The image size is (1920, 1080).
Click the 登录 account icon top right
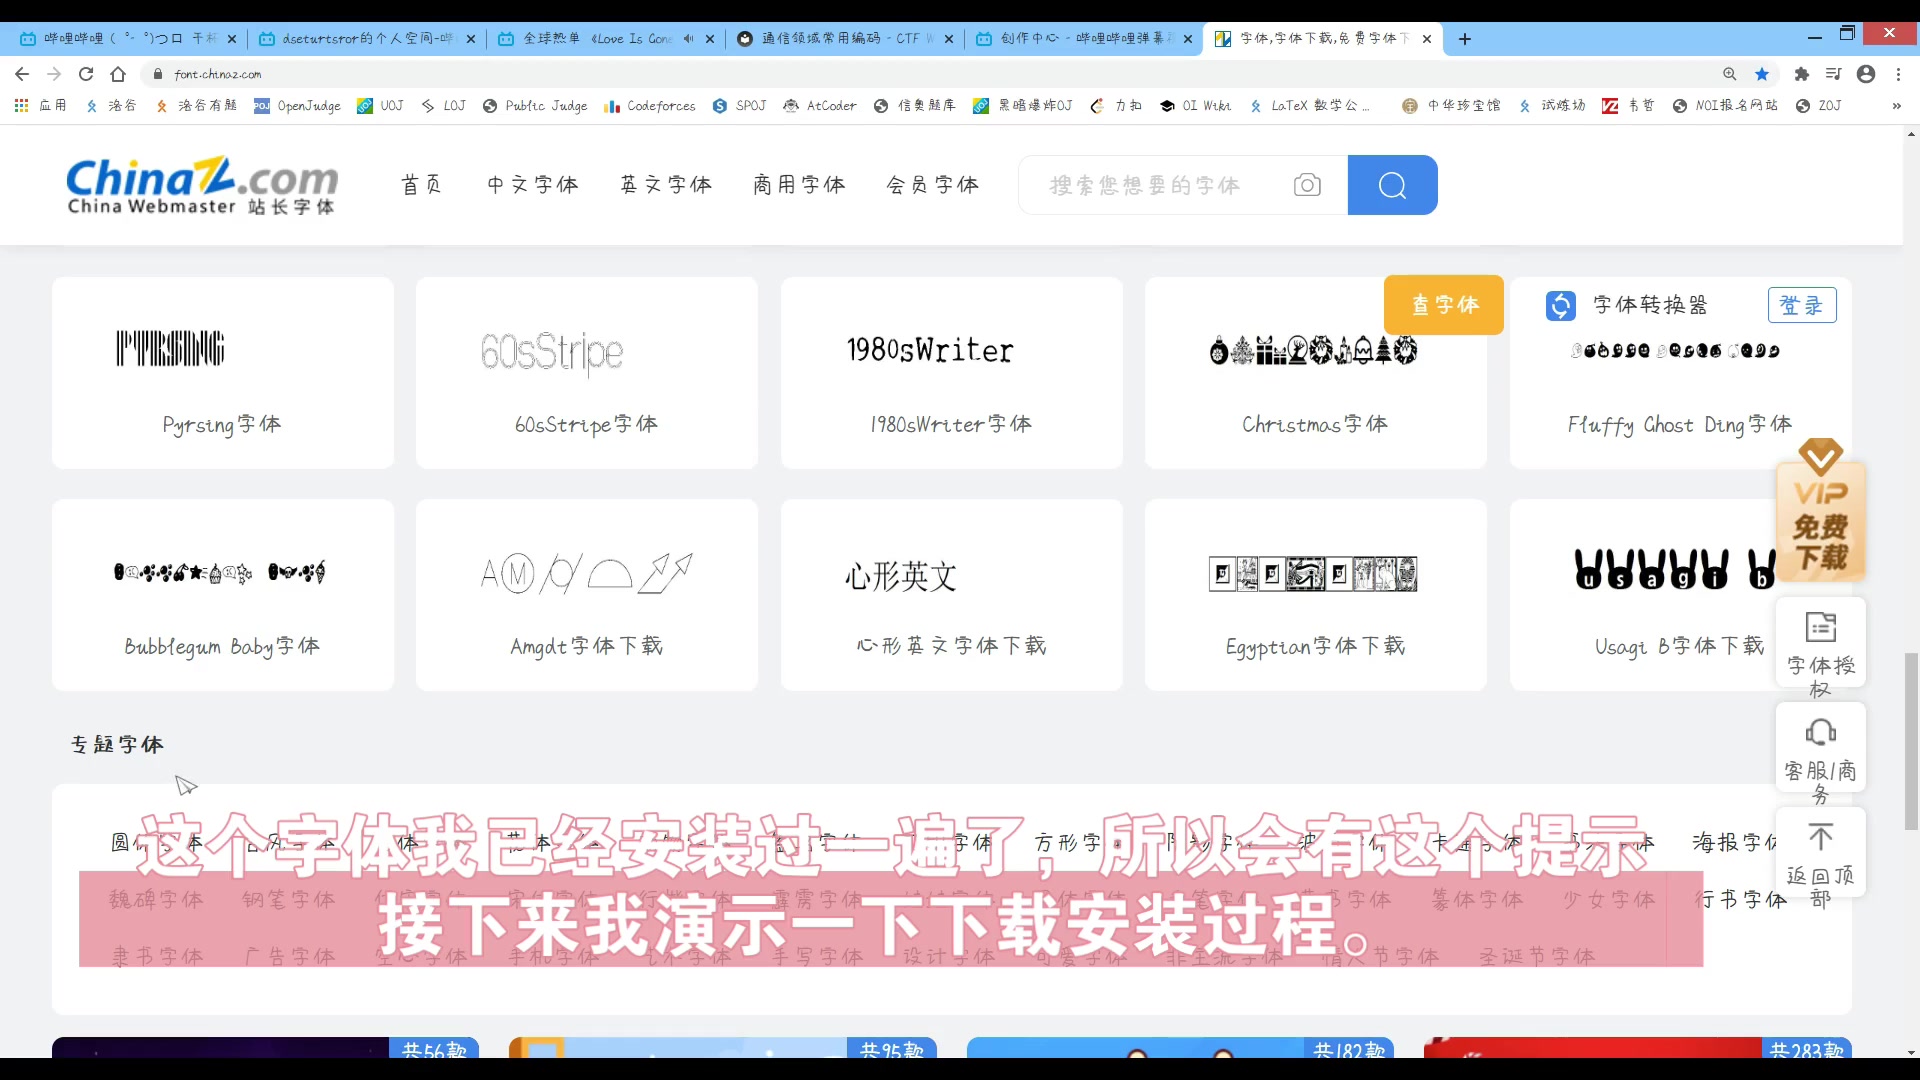point(1803,305)
